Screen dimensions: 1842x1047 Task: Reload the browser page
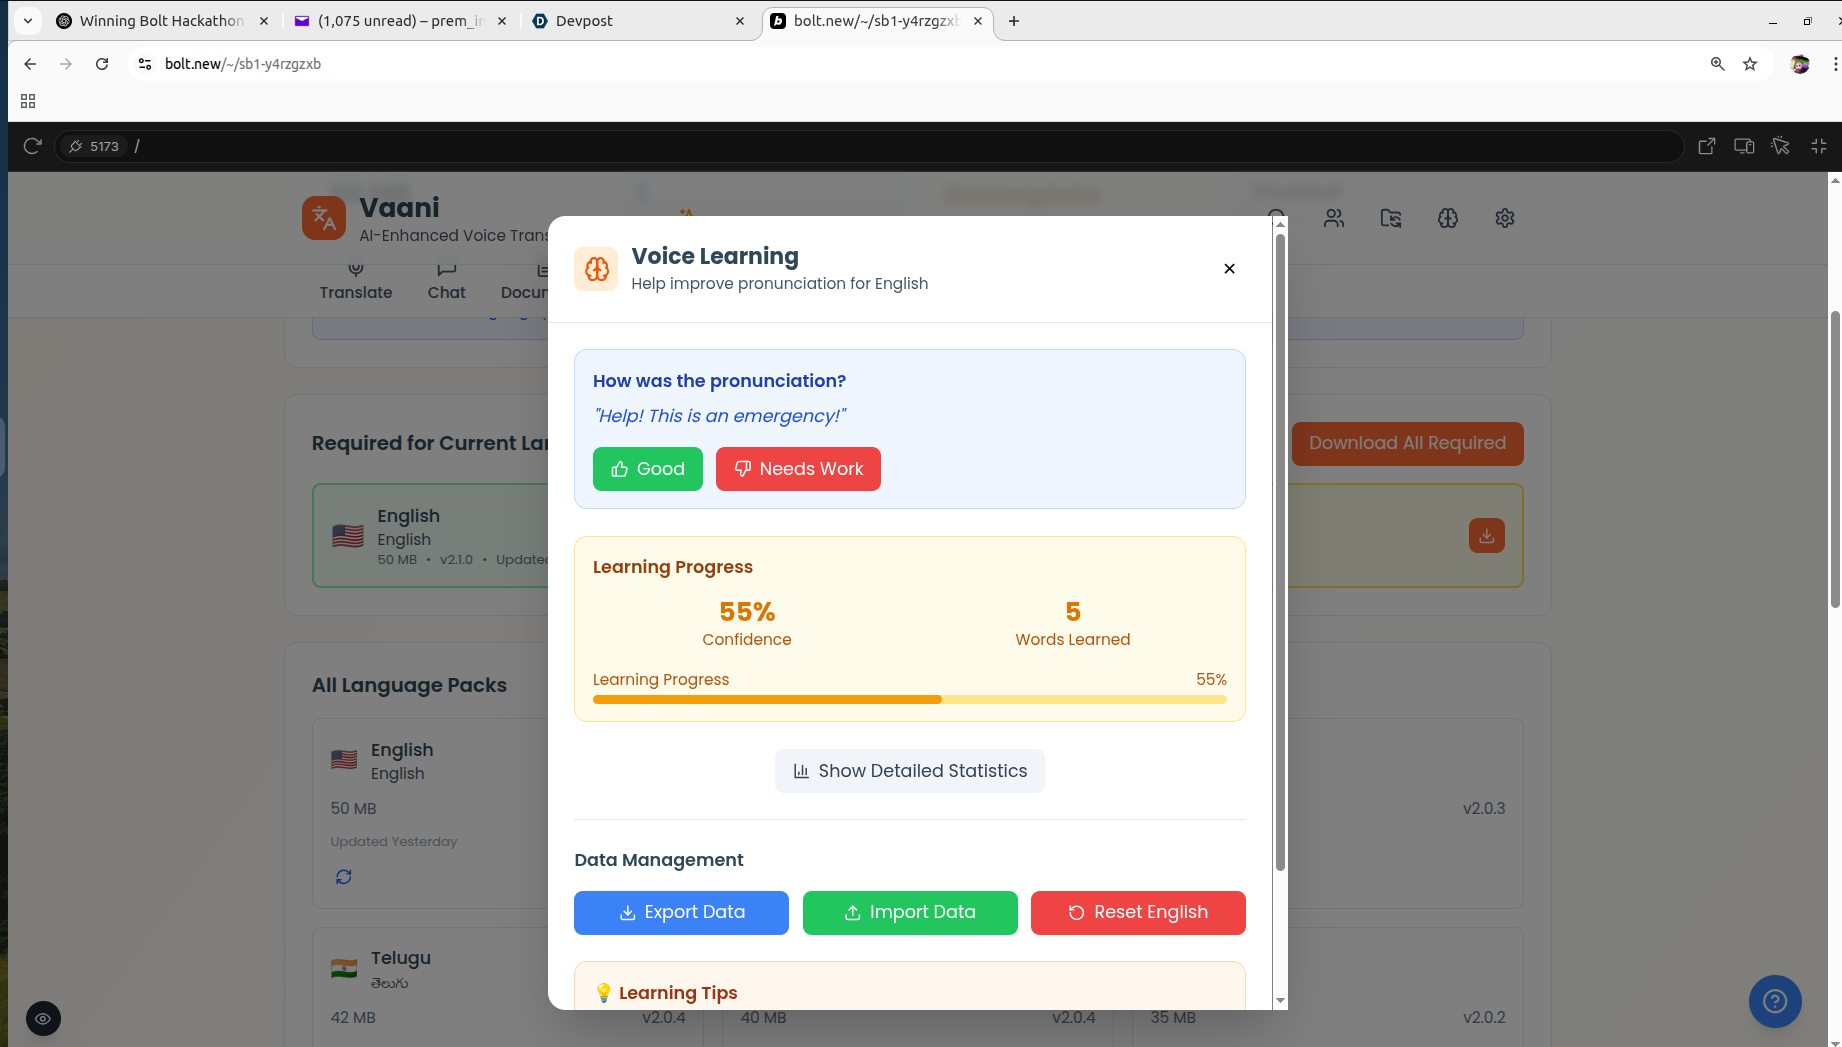pos(102,64)
